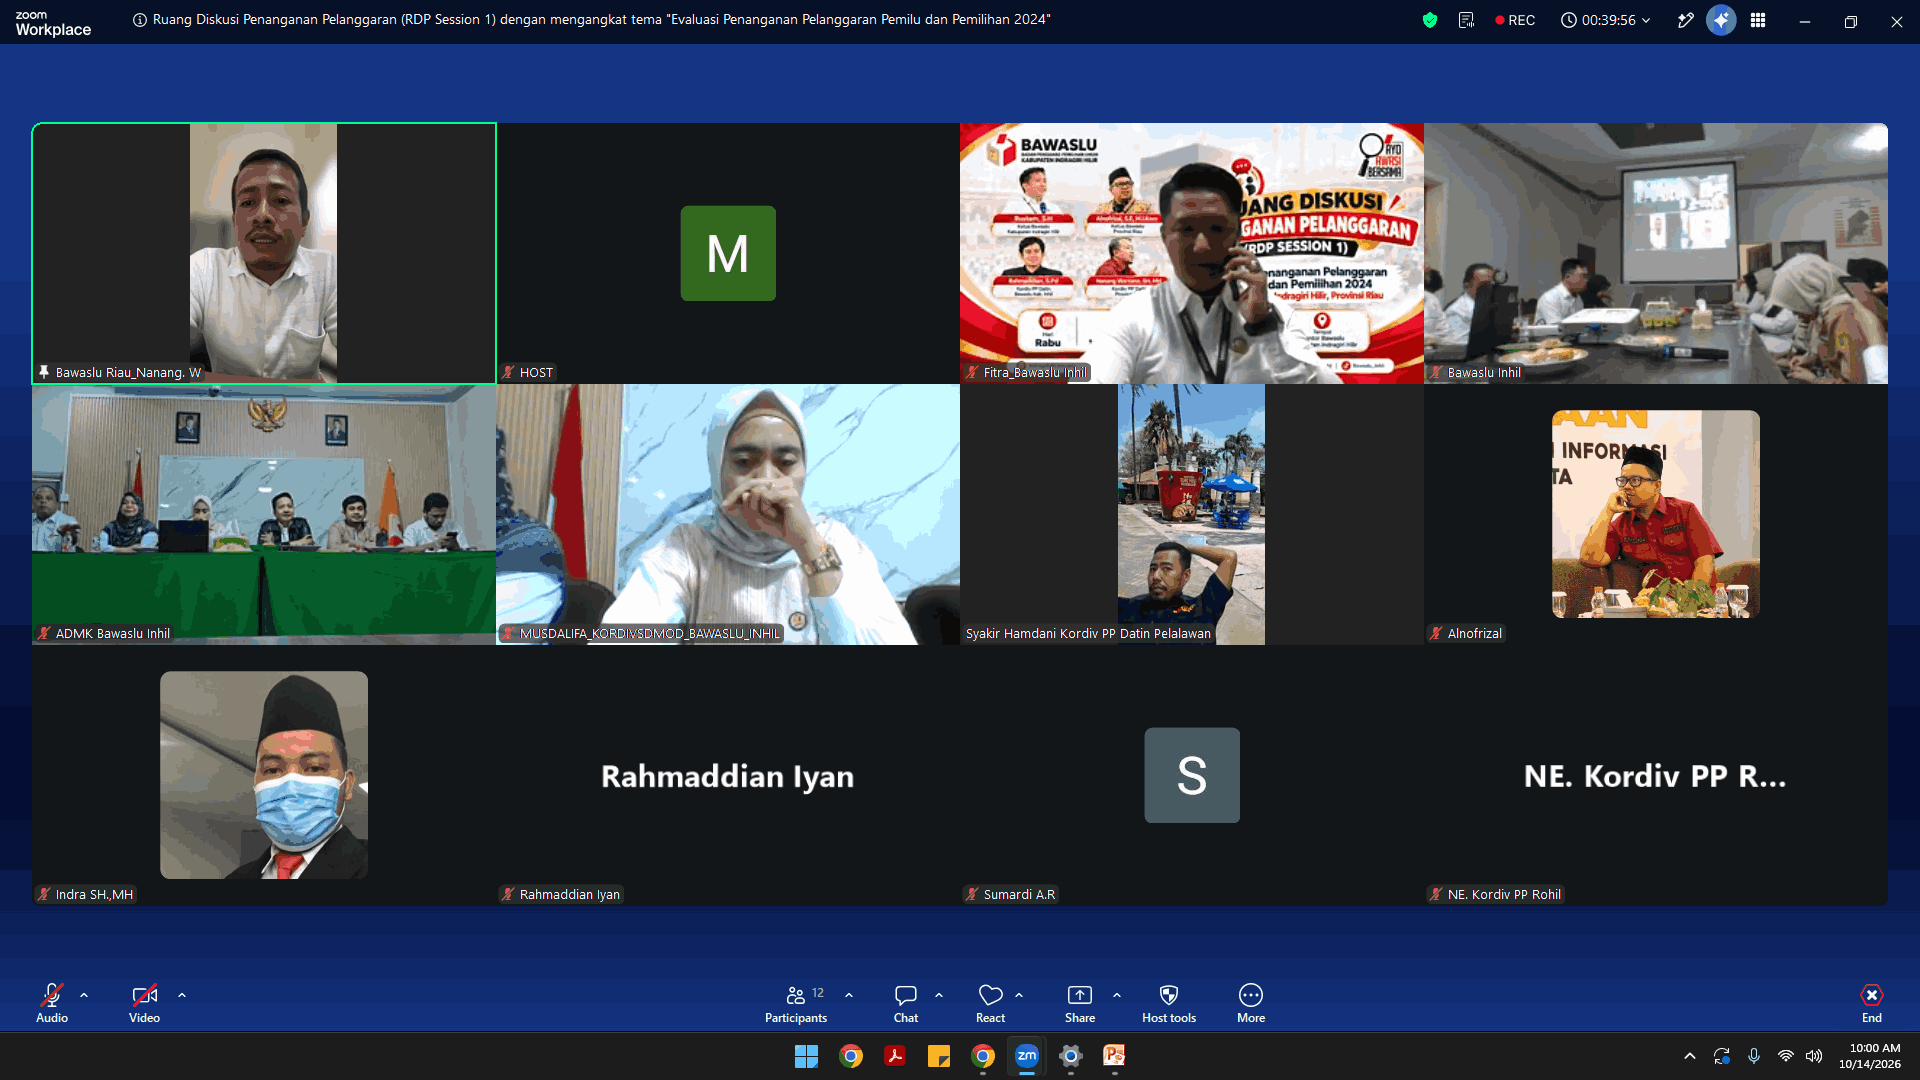
Task: Expand React options arrow
Action: 1019,995
